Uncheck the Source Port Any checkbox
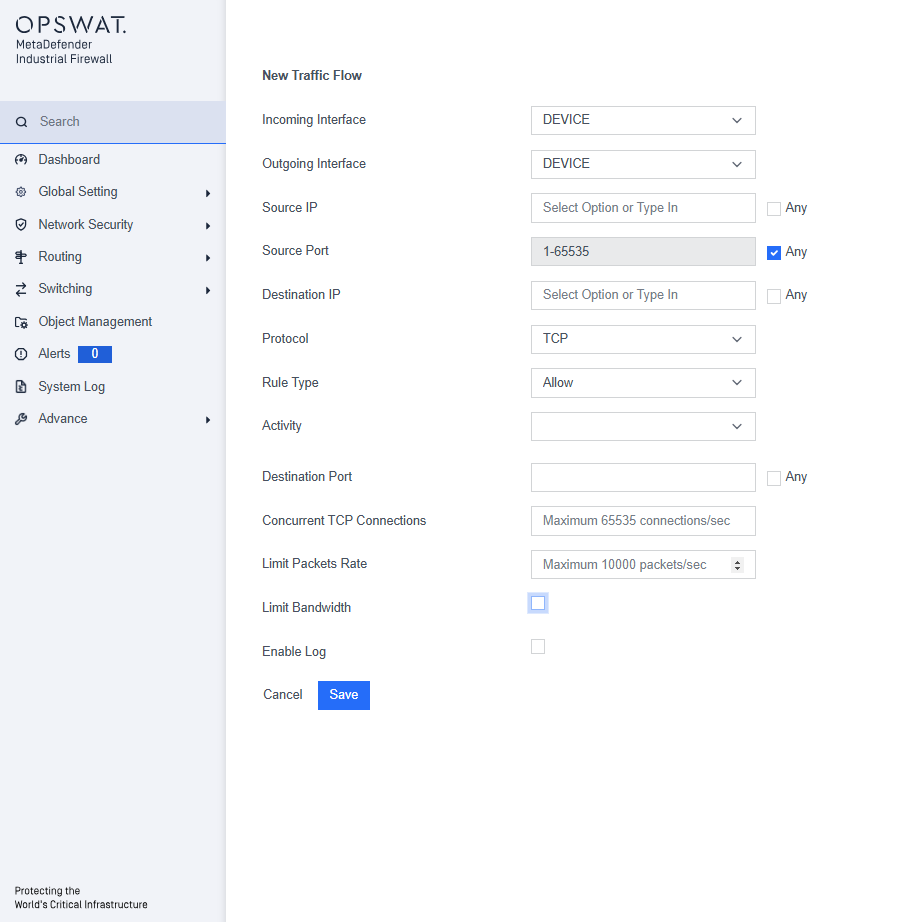Viewport: 913px width, 922px height. pos(774,253)
